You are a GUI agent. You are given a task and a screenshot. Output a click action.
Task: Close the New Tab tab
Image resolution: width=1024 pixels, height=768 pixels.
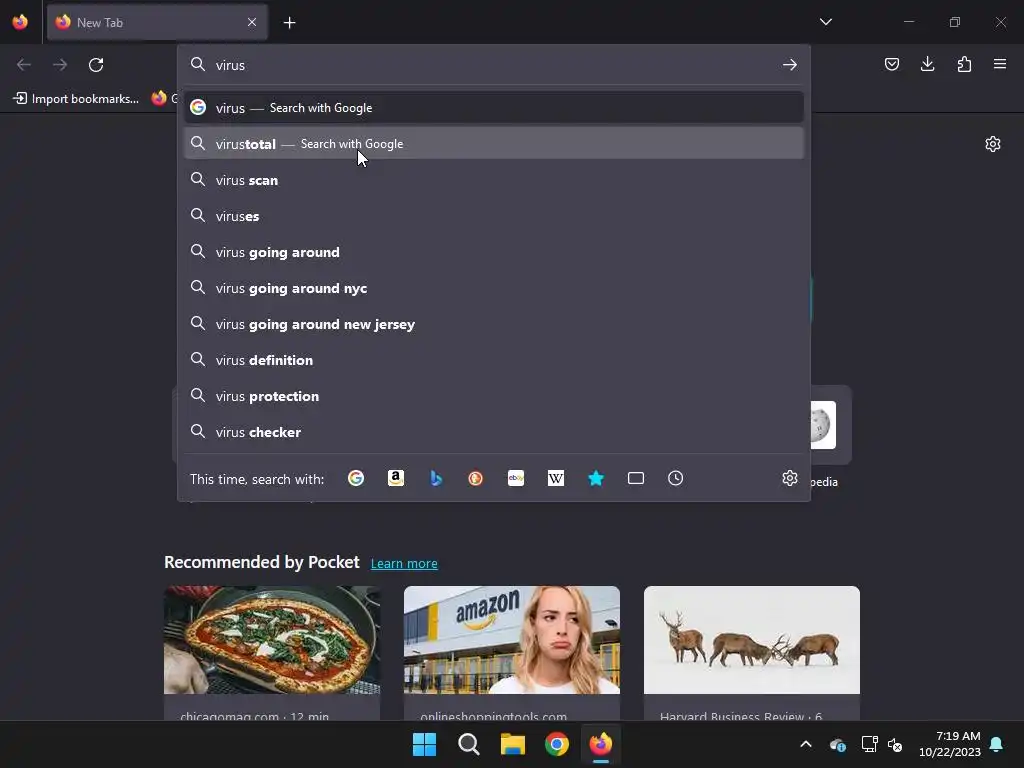pyautogui.click(x=252, y=22)
